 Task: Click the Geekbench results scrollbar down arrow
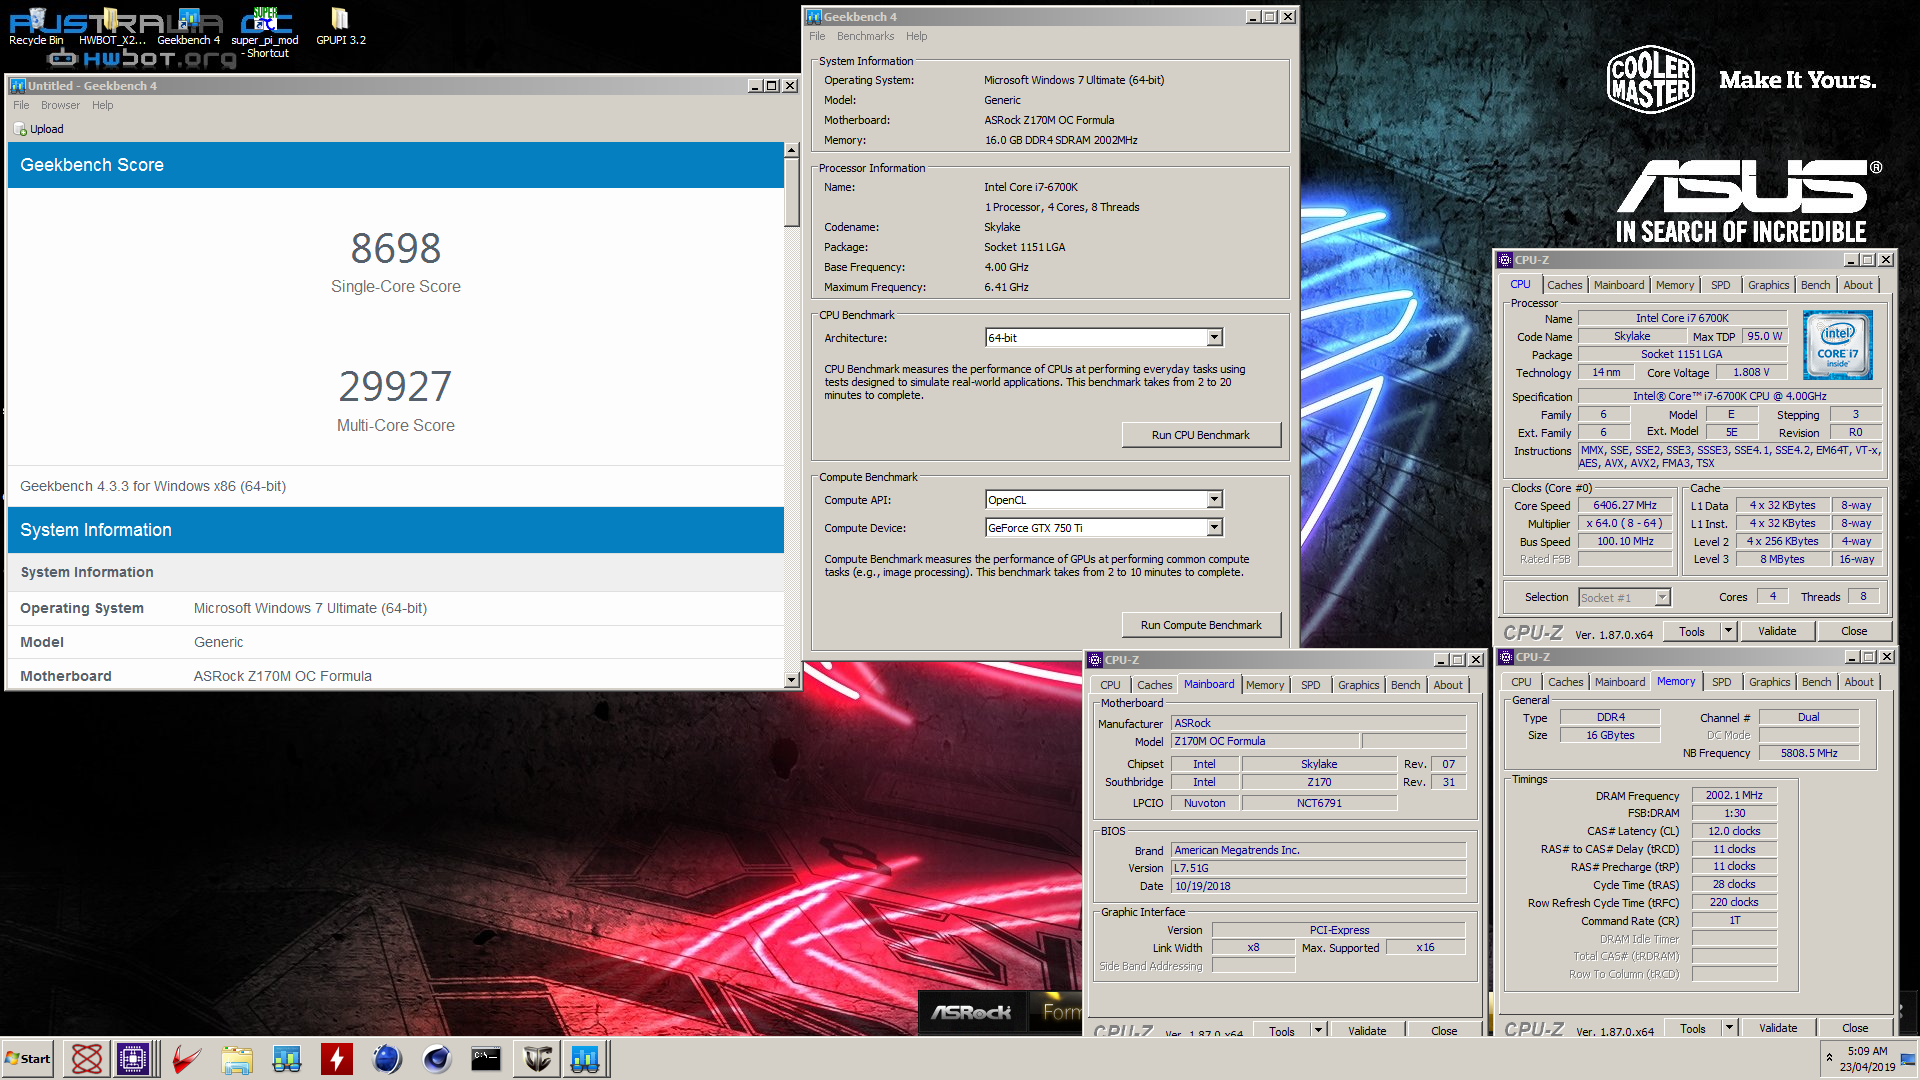point(791,680)
